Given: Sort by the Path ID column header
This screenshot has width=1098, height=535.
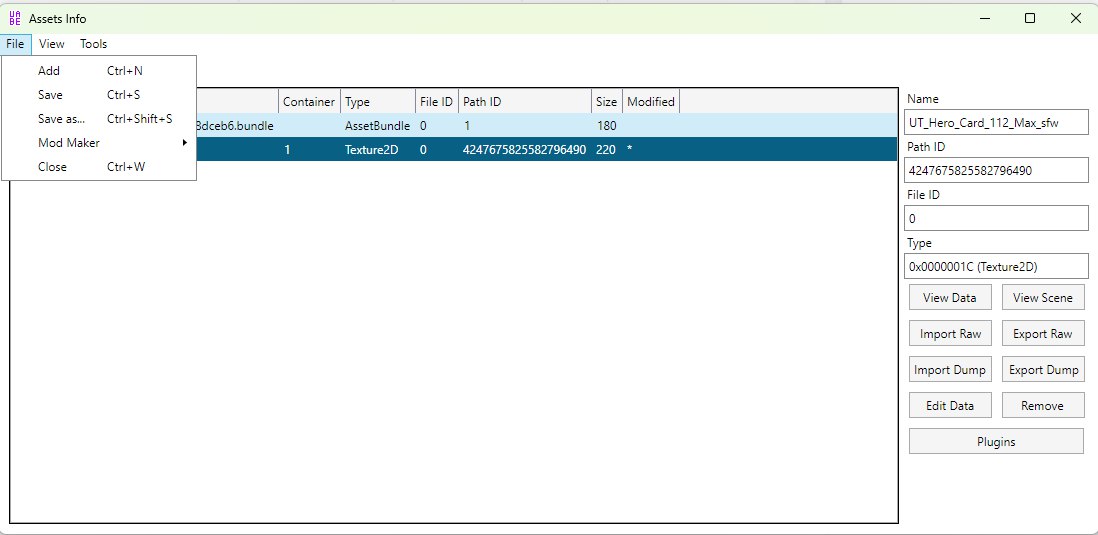Looking at the screenshot, I should click(x=524, y=102).
